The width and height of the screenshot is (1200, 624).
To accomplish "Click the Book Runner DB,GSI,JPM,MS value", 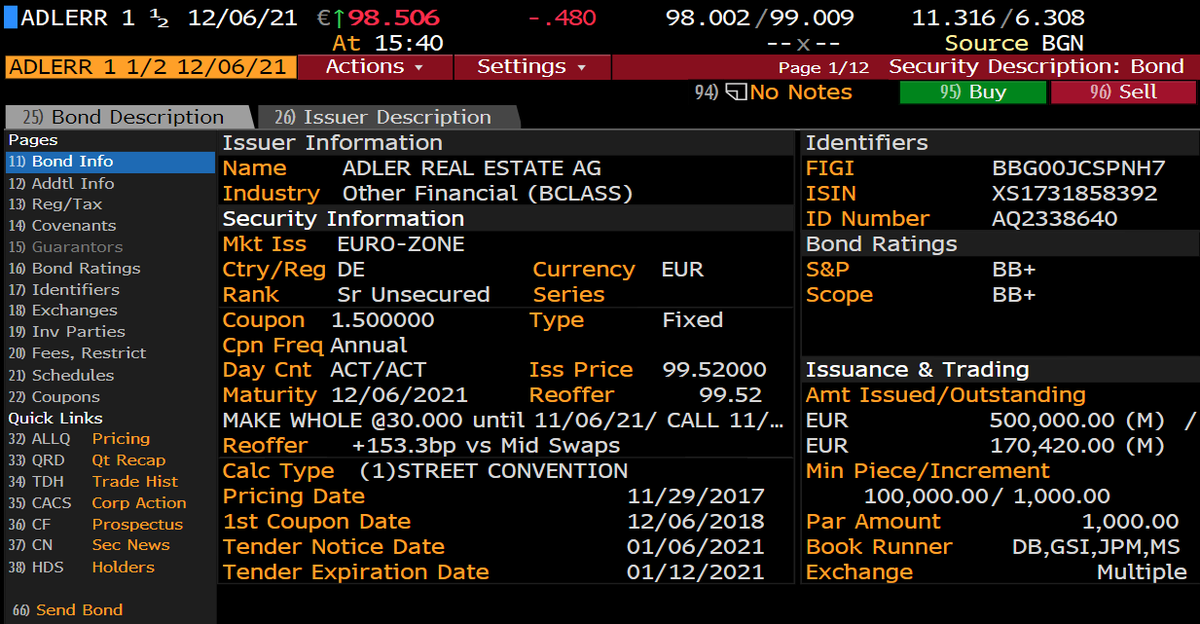I will click(x=1096, y=547).
